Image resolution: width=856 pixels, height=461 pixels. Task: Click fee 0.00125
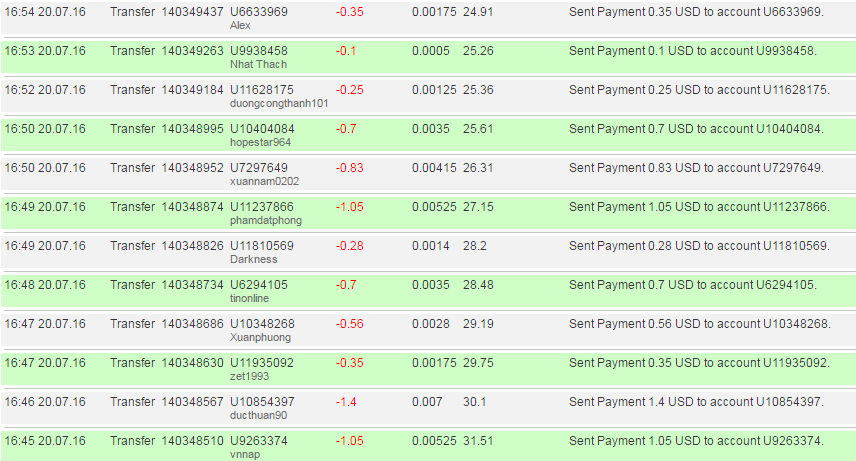pyautogui.click(x=434, y=90)
